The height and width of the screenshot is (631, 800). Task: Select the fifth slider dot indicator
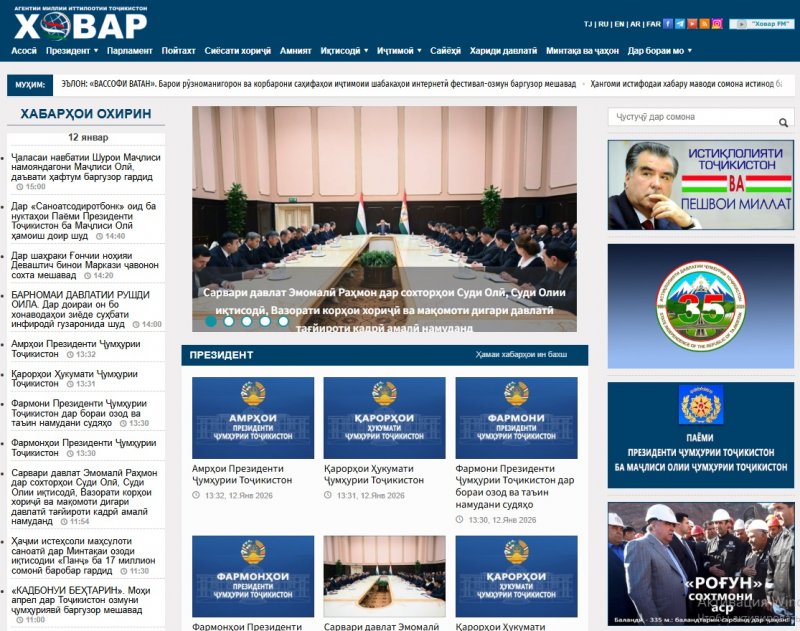coord(283,321)
